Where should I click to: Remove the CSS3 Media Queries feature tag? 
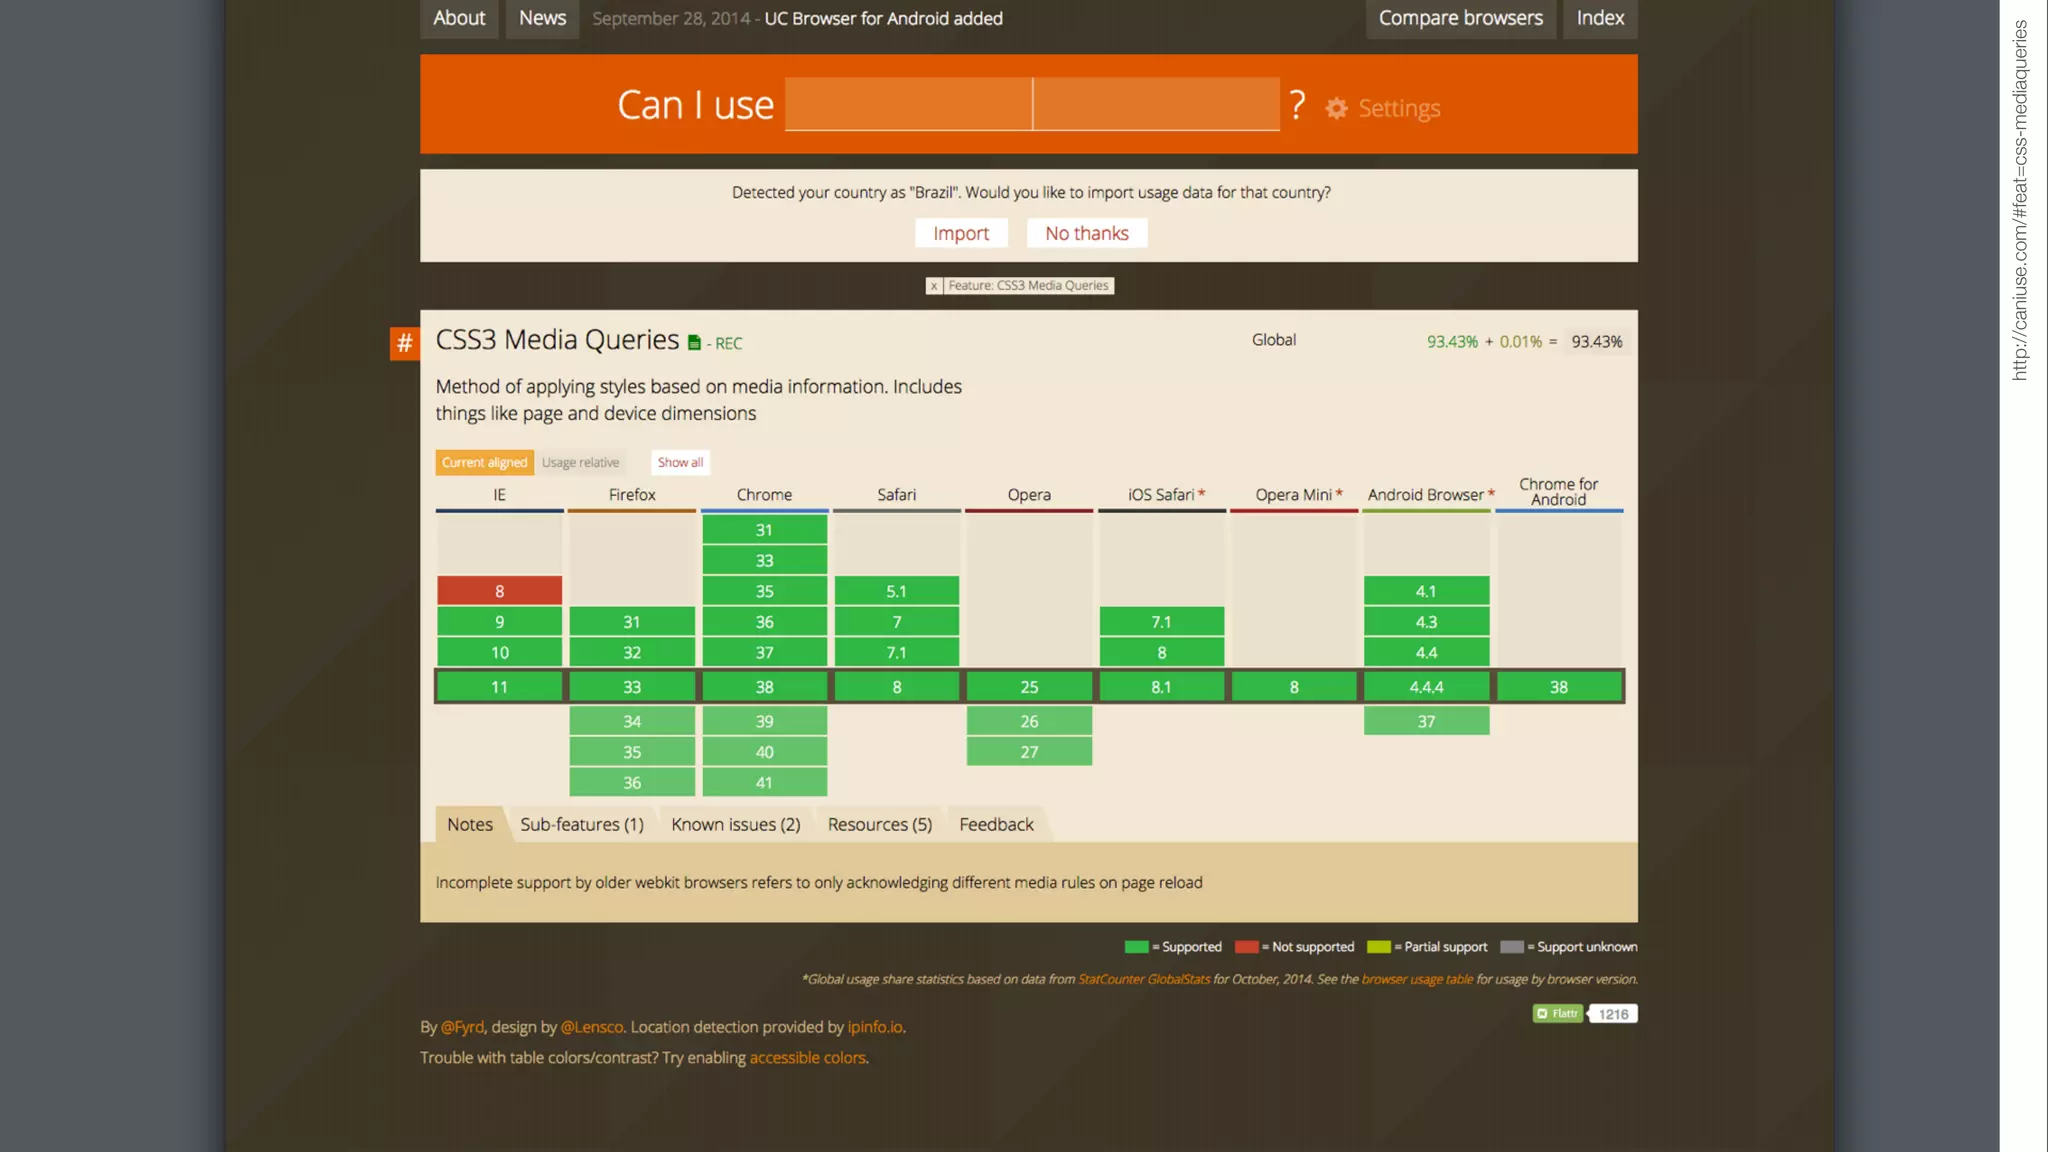(934, 286)
